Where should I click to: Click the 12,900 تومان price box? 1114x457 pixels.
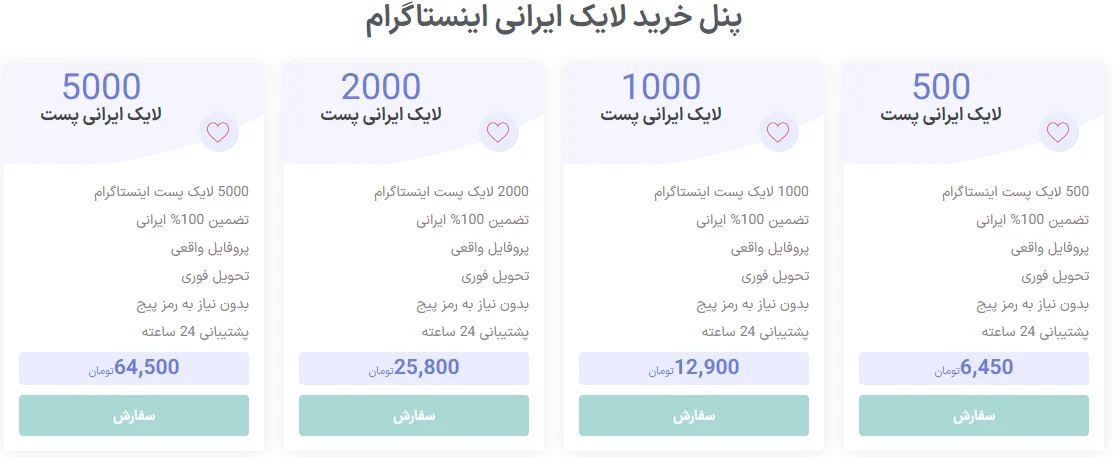tap(693, 368)
